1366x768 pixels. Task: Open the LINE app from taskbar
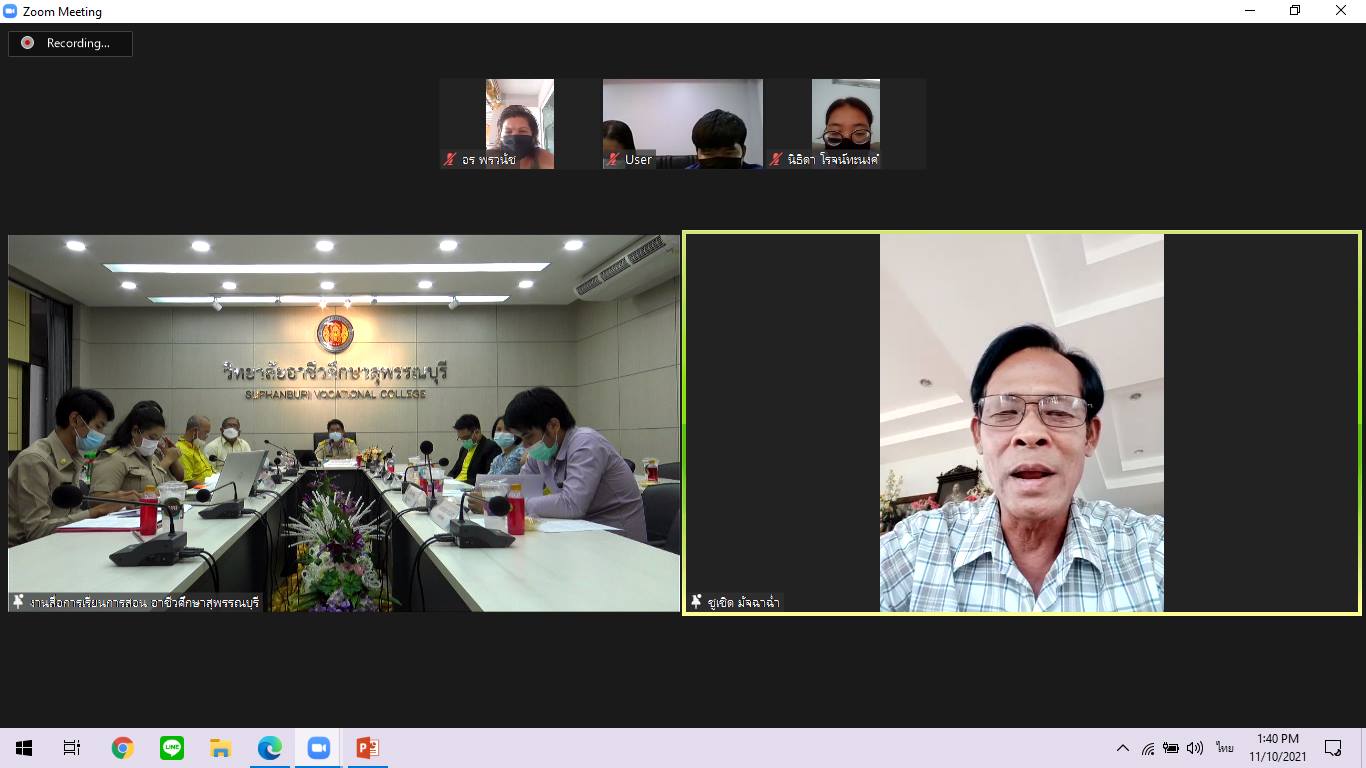click(x=172, y=748)
